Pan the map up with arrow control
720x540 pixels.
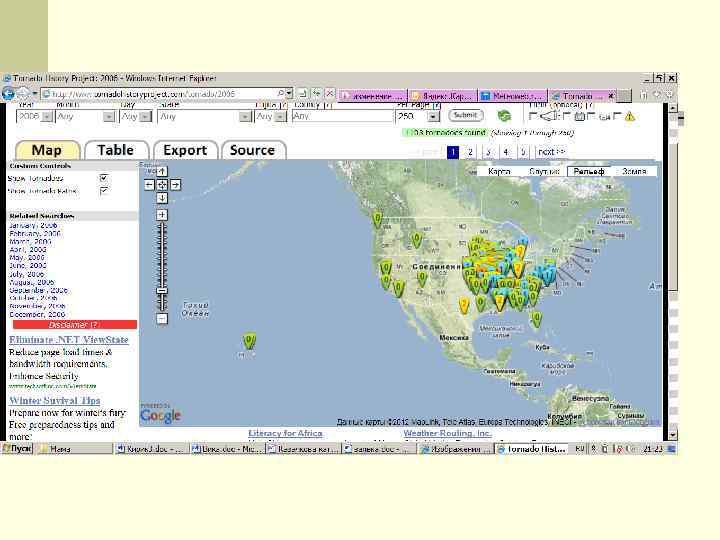[162, 171]
